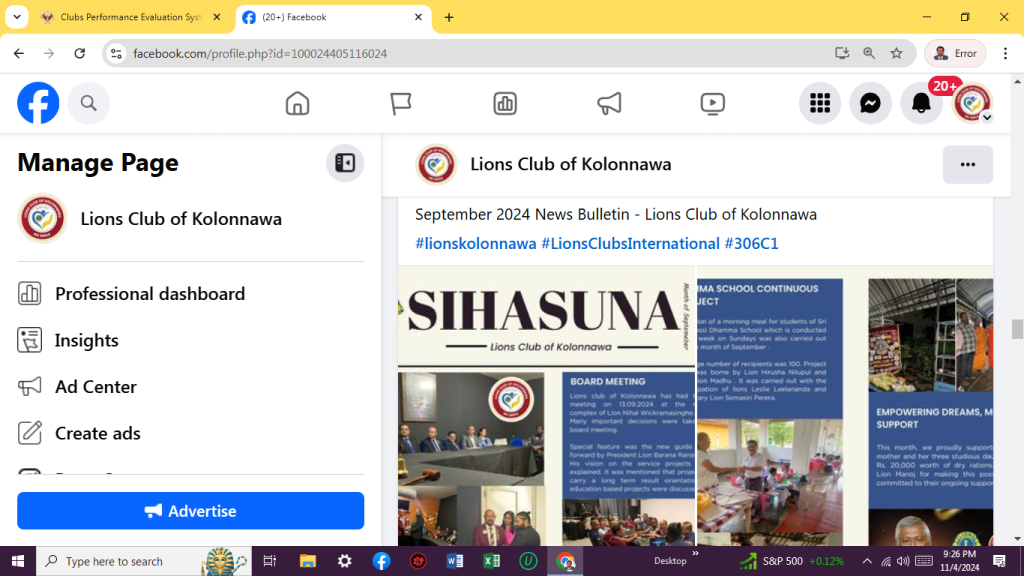
Task: Open Messenger chats
Action: 871,103
